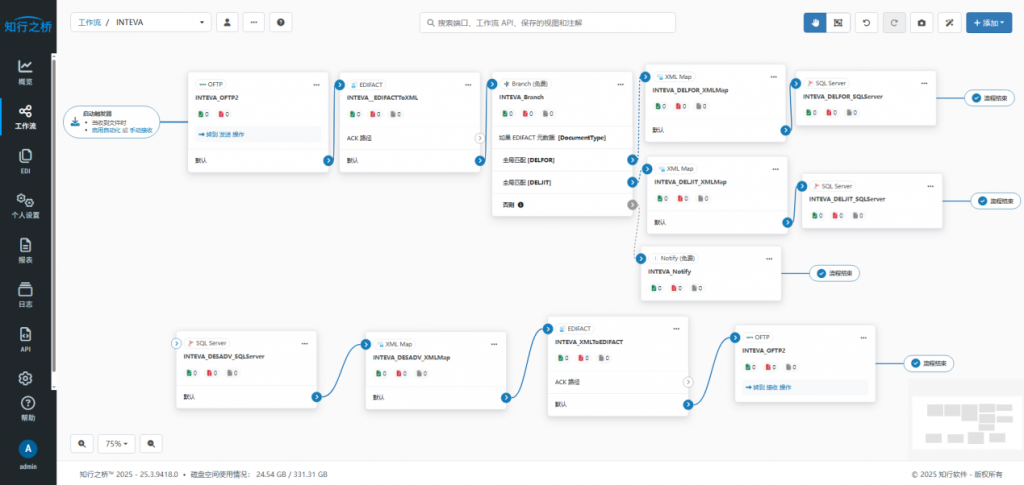Open the 添加 add dropdown button
Screen dimensions: 1024x485
pos(989,22)
